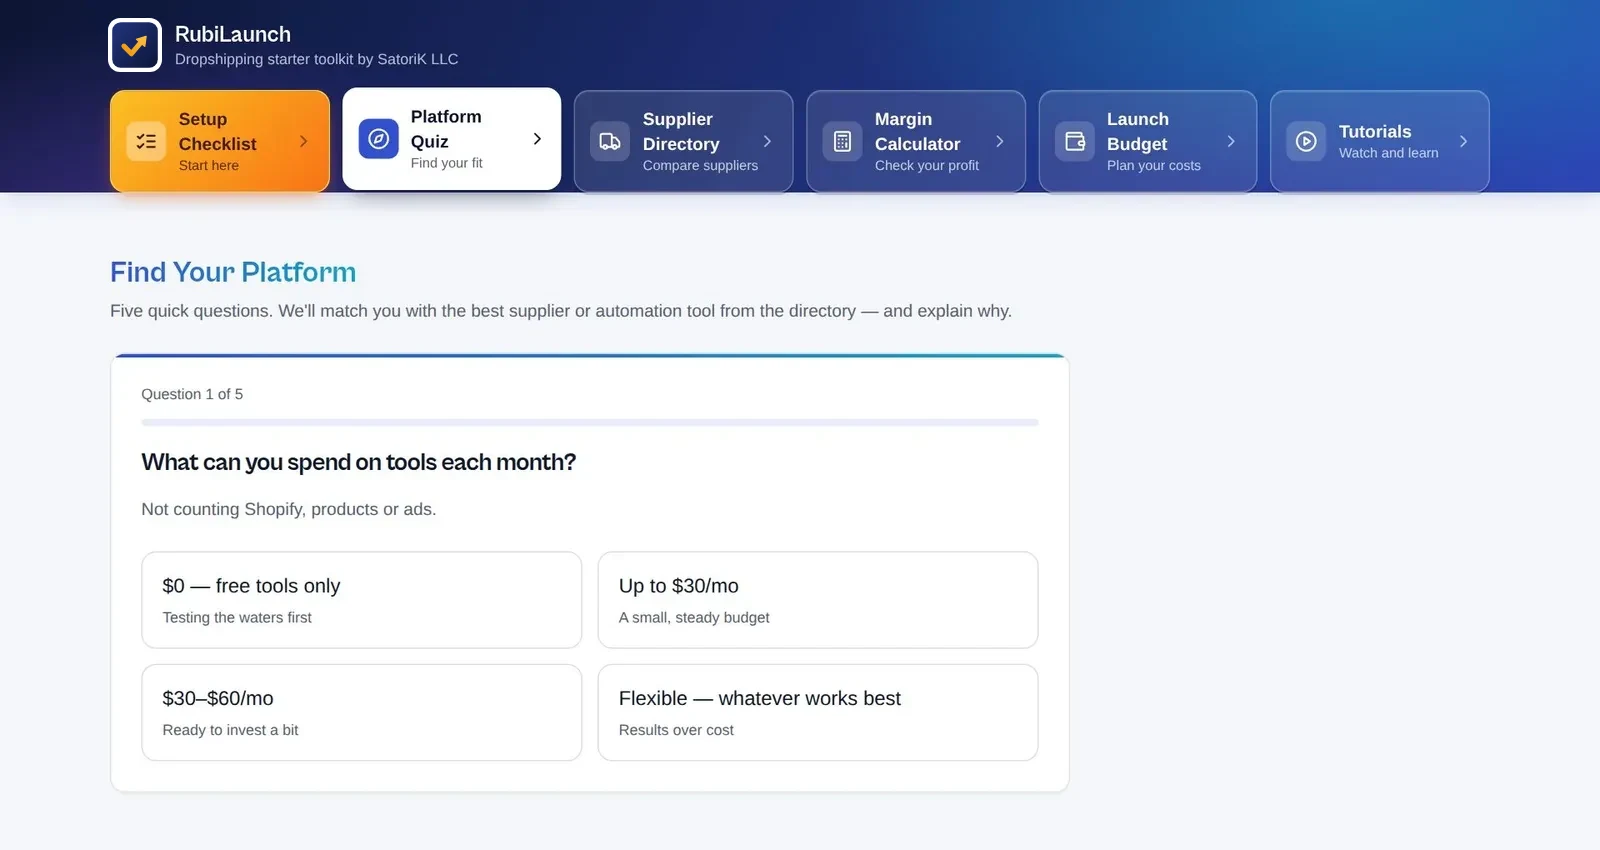
Task: Click the chevron on Setup Checklist card
Action: (304, 141)
